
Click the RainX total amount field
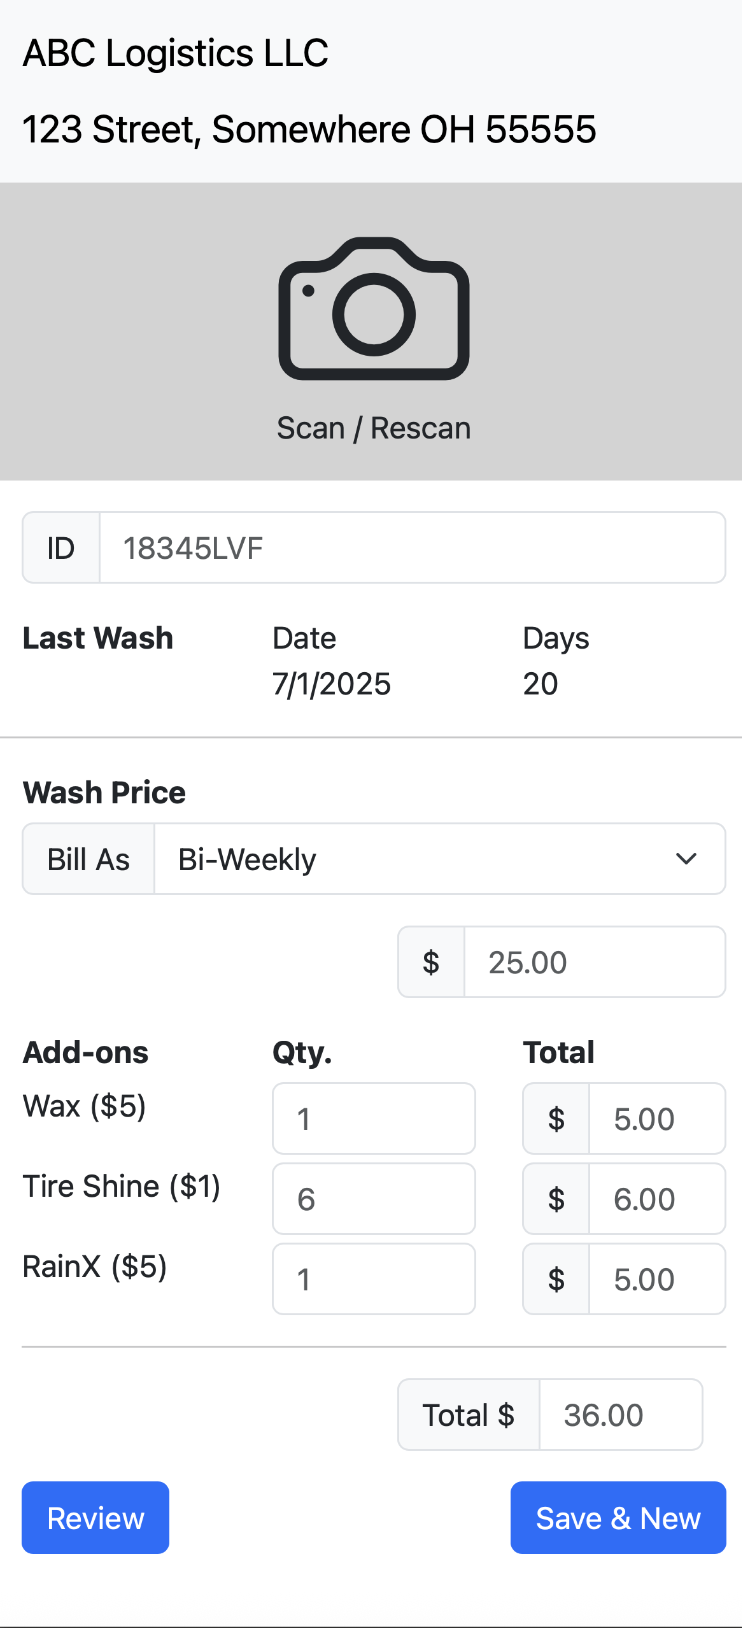tap(656, 1279)
